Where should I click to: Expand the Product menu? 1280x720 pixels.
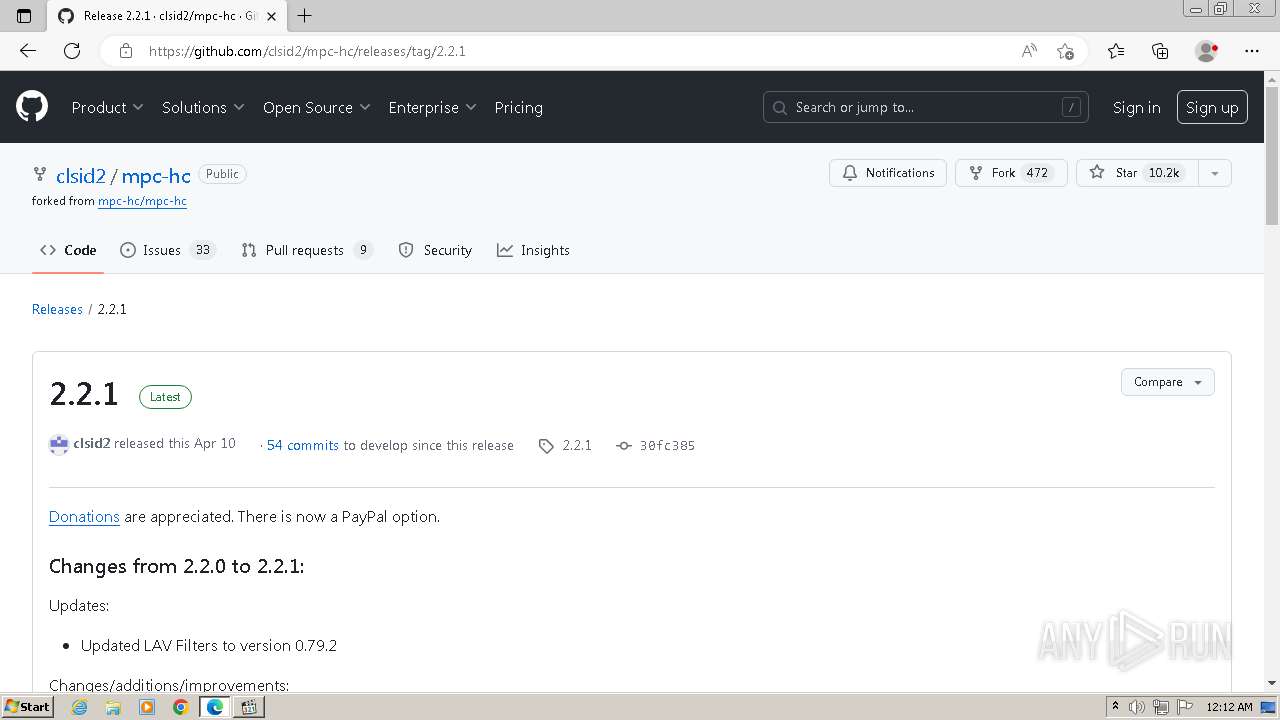point(107,107)
